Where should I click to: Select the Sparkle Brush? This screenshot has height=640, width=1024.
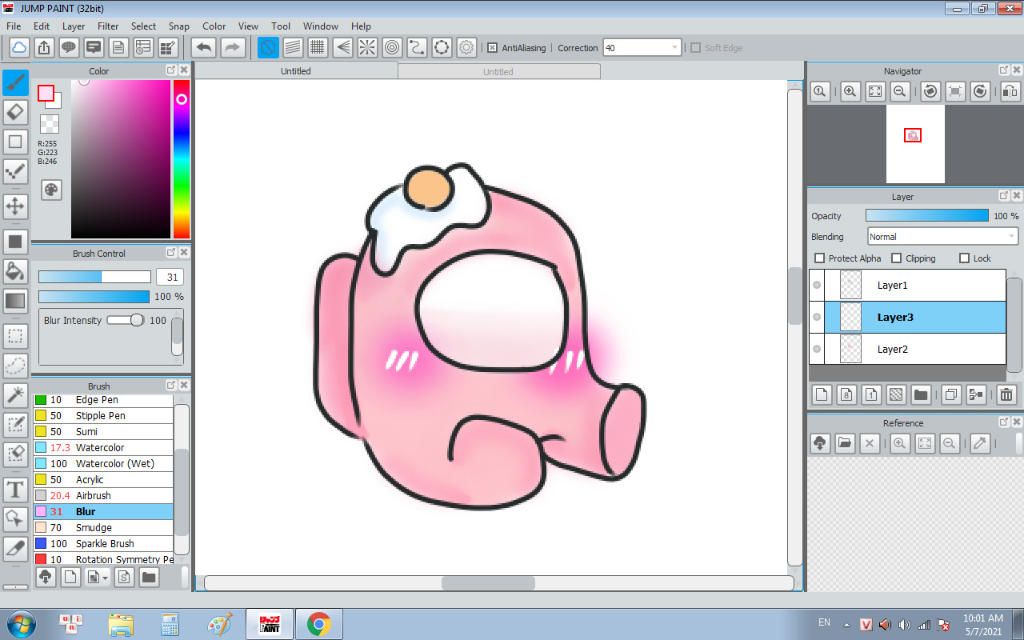(103, 543)
